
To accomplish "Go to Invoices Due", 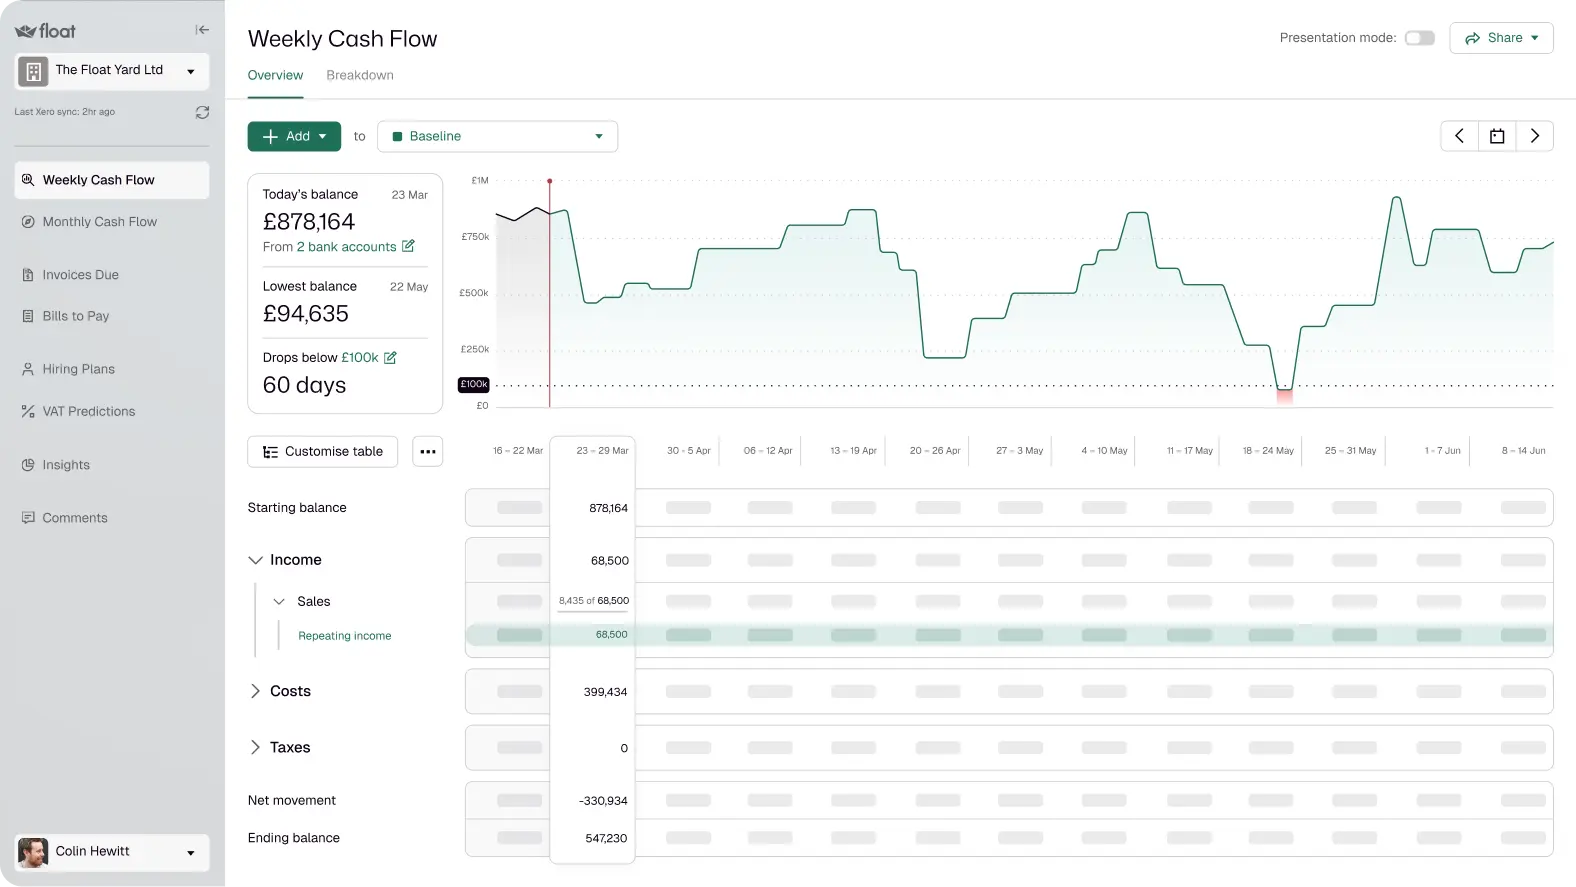I will pyautogui.click(x=80, y=275).
